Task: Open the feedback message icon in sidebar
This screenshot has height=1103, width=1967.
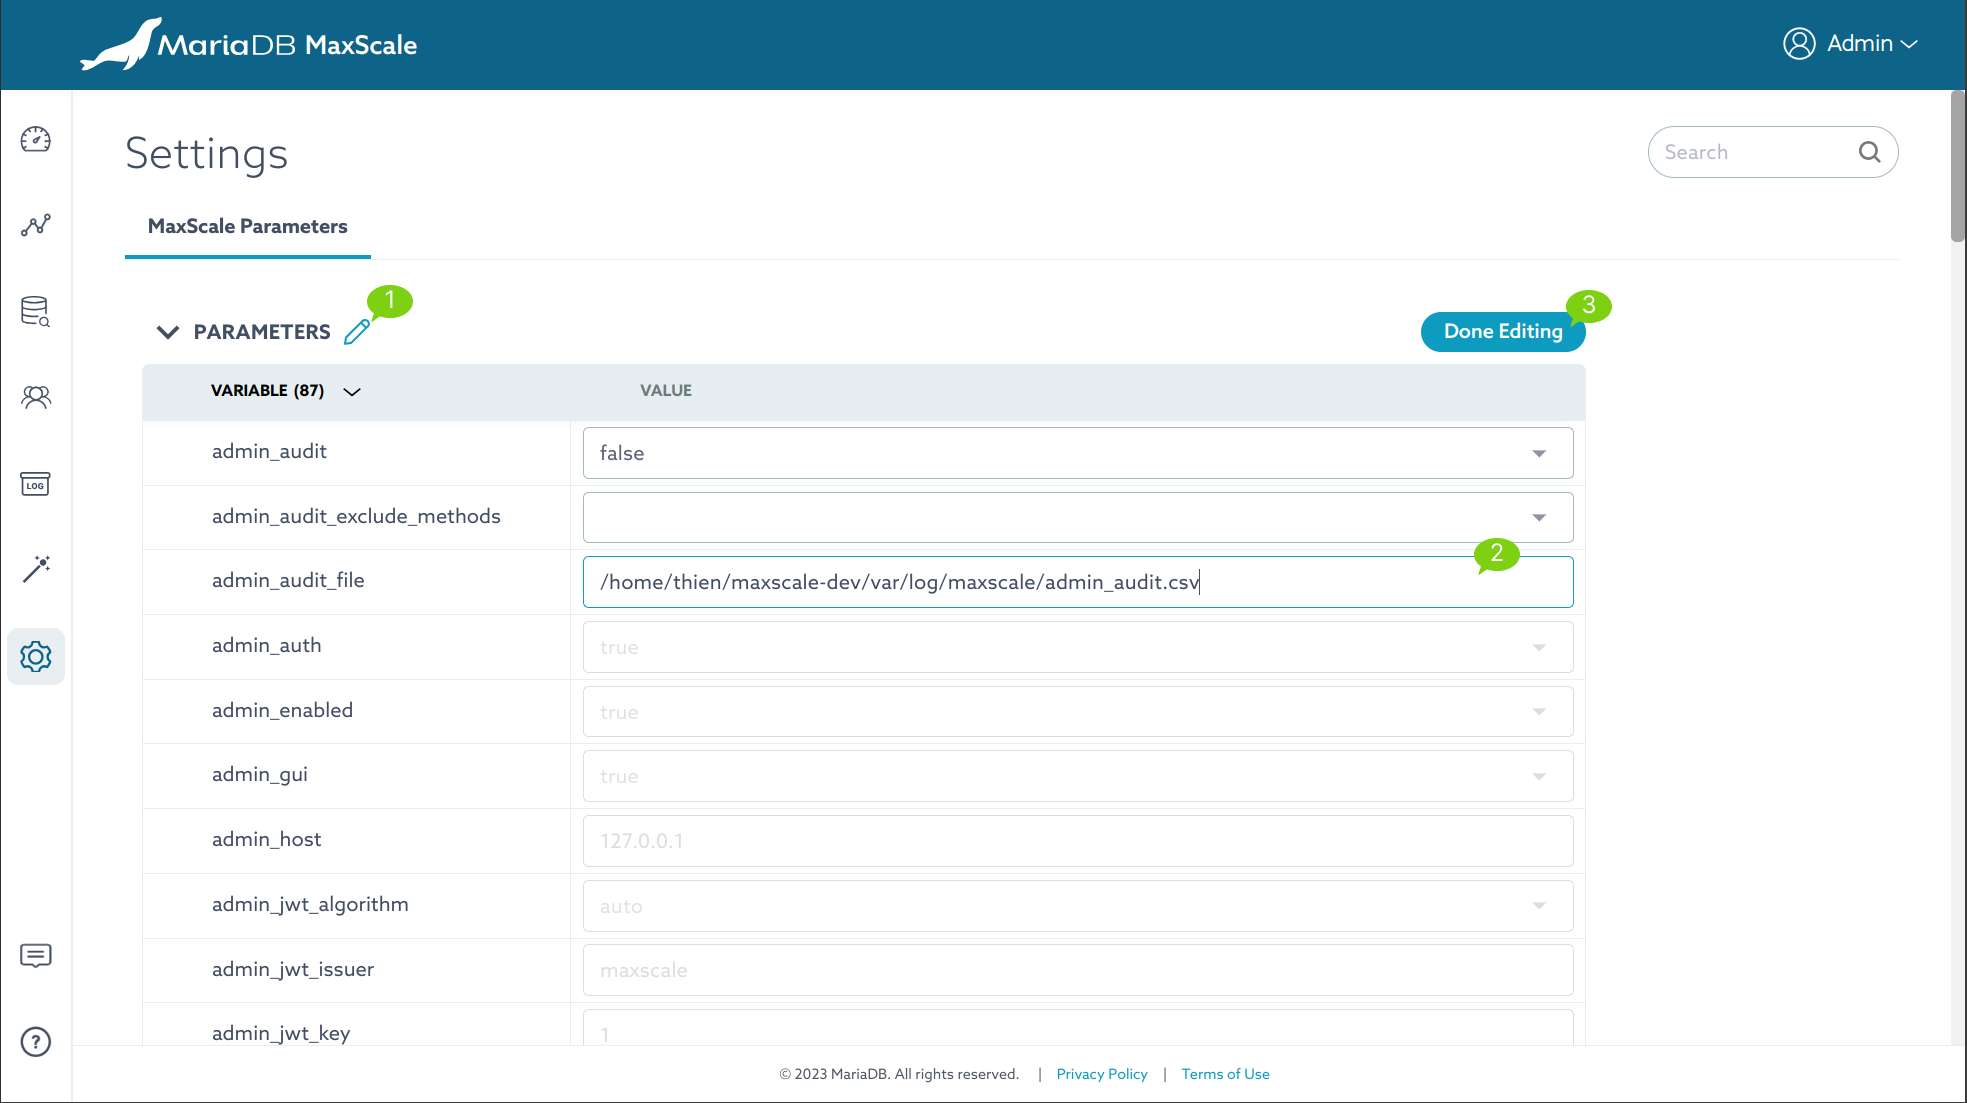Action: pos(36,956)
